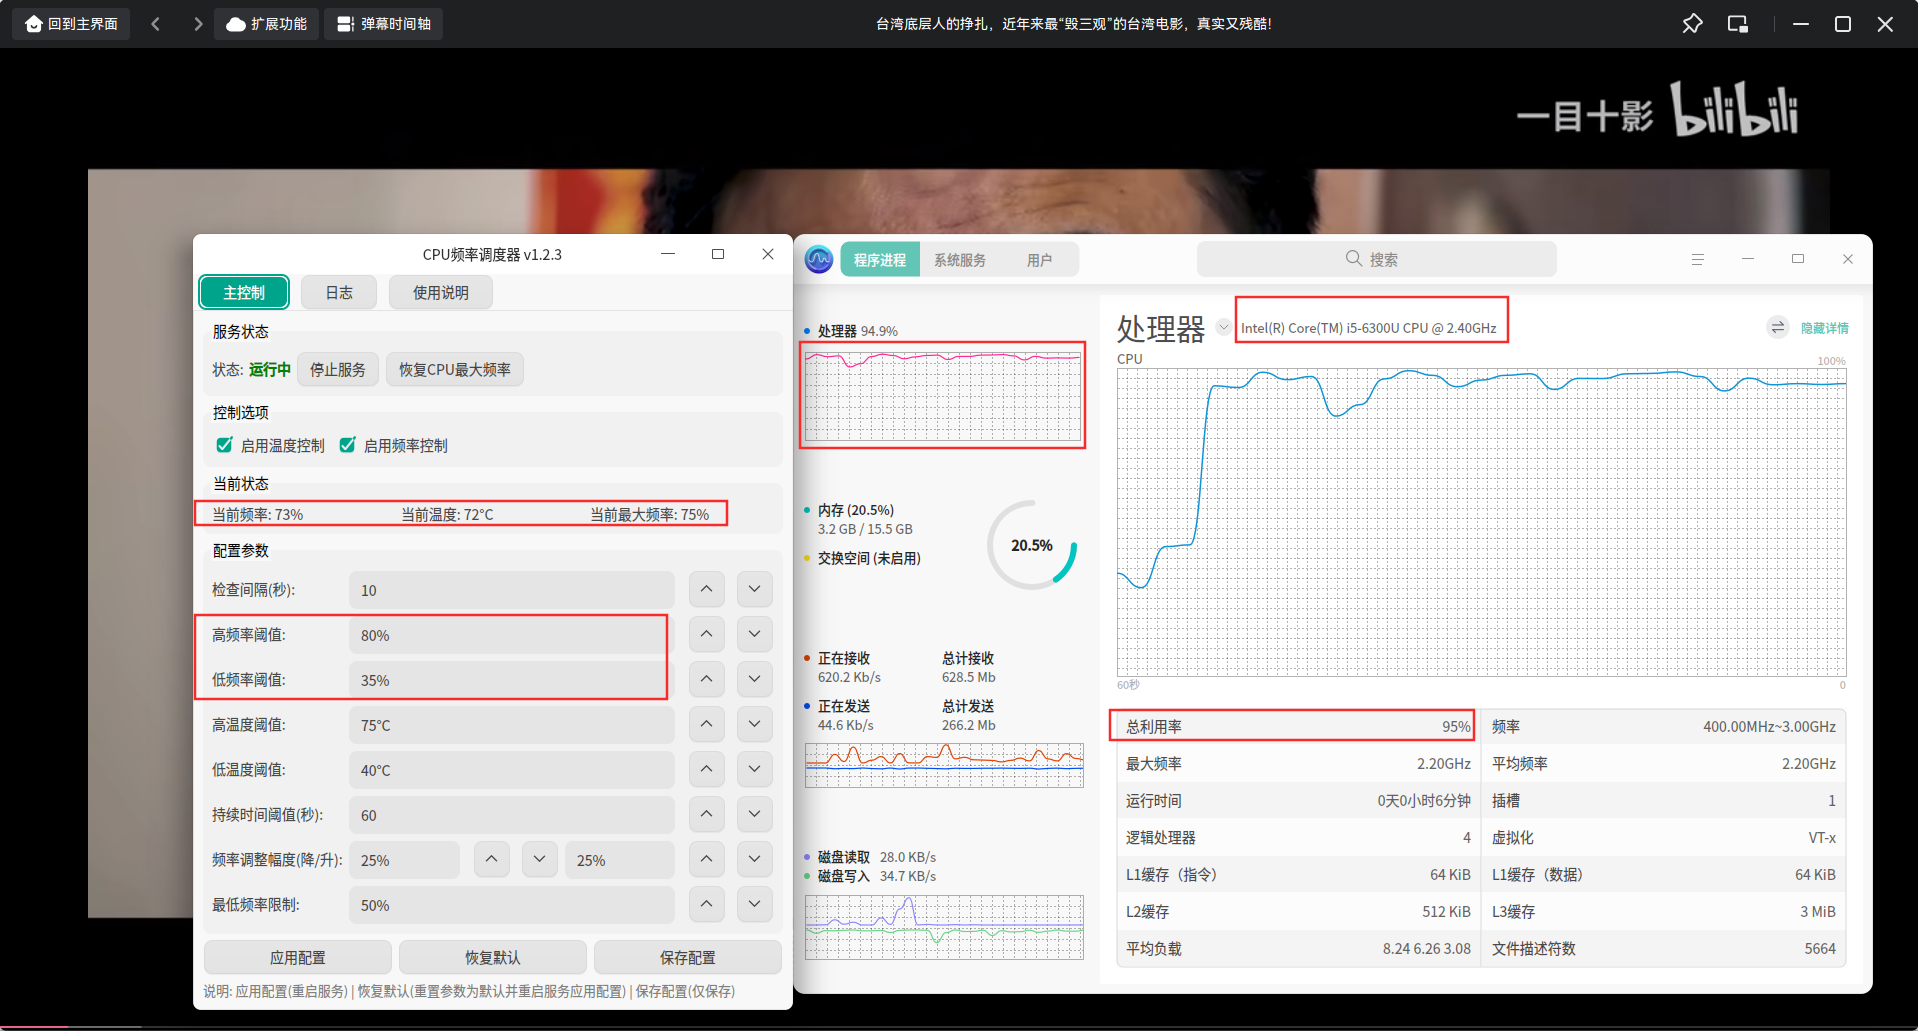Open the system monitor hamburger menu
Image resolution: width=1918 pixels, height=1031 pixels.
[x=1697, y=259]
